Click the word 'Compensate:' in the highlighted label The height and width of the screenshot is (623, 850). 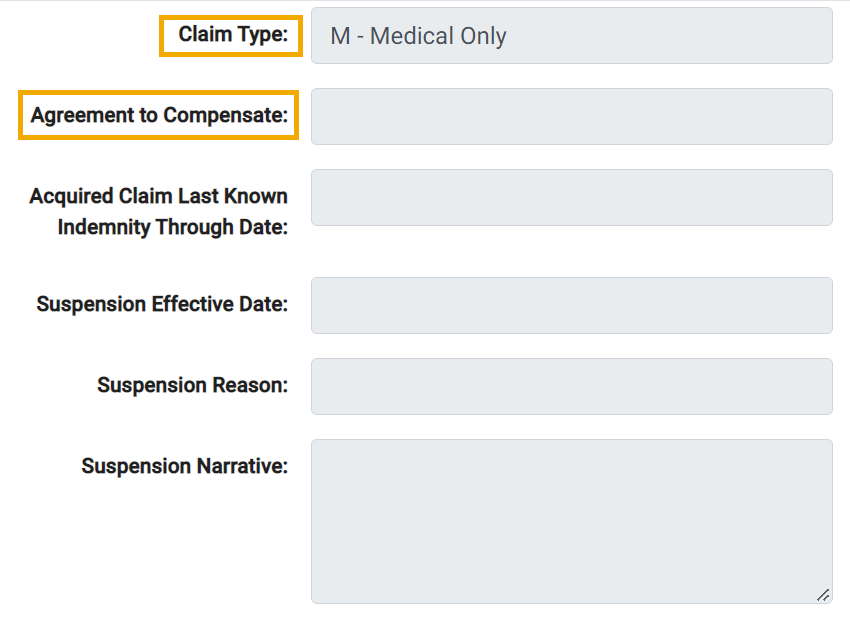(225, 115)
